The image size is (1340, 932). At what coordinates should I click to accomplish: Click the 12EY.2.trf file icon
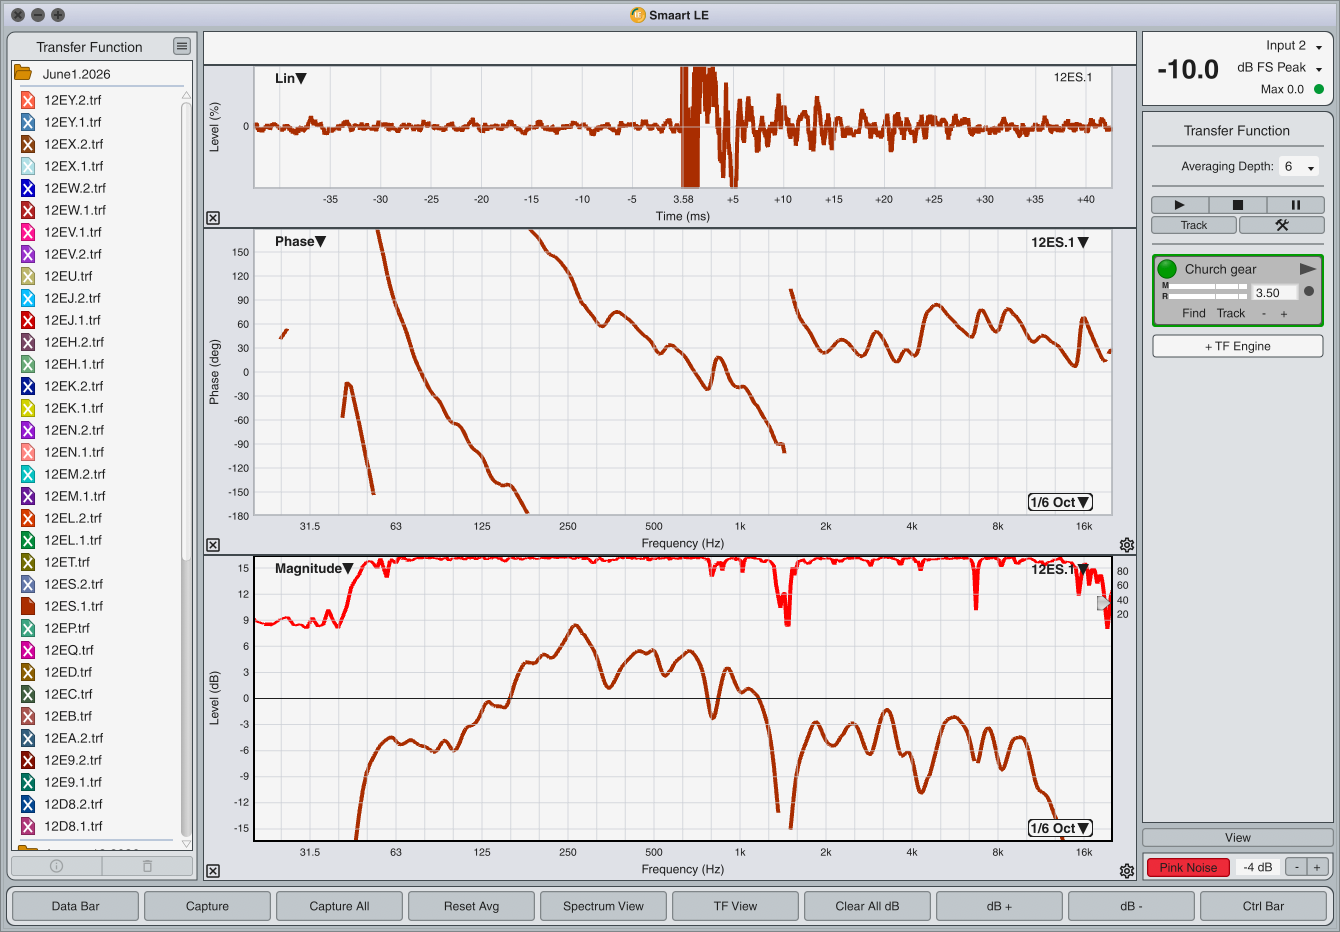click(28, 100)
